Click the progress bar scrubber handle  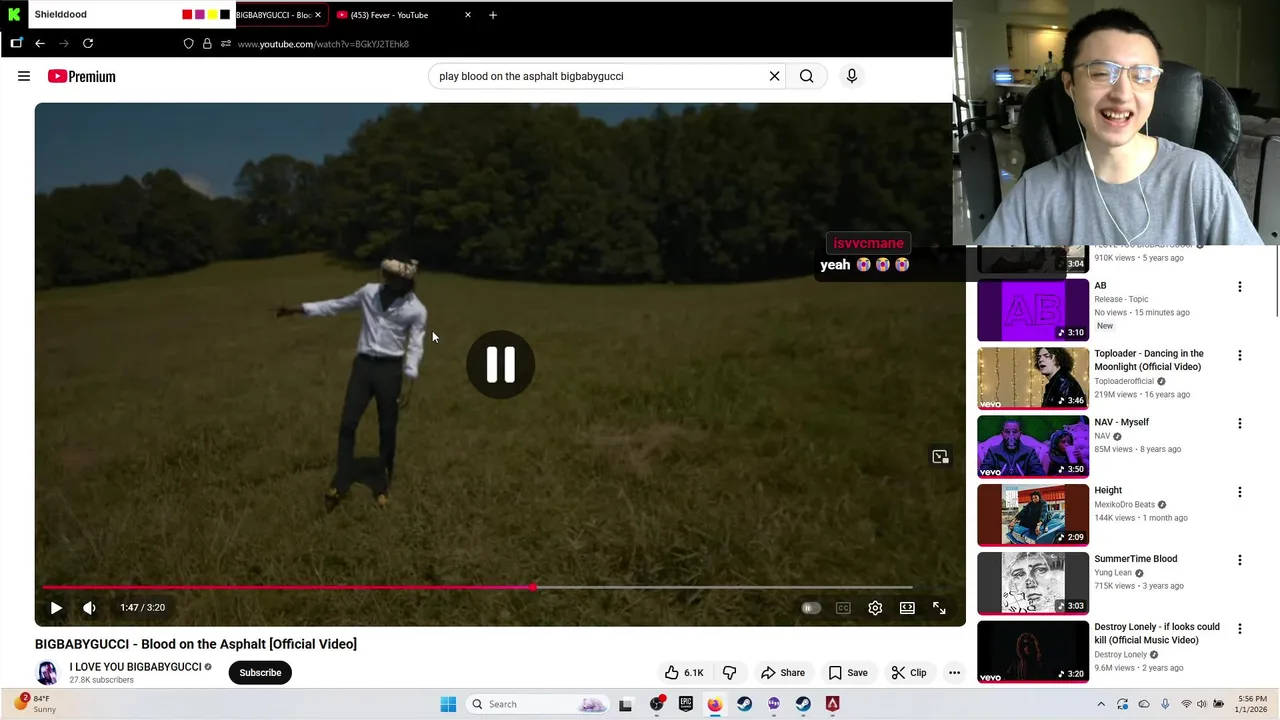(533, 588)
